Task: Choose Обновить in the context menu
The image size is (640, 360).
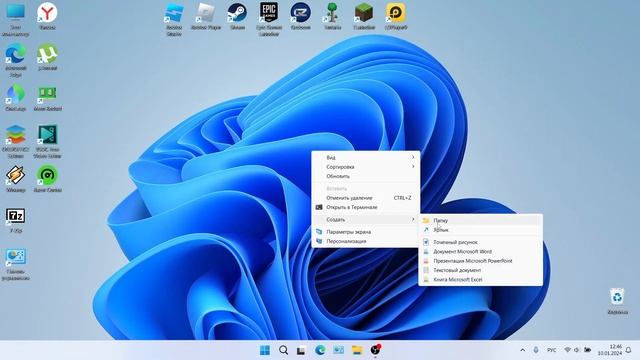Action: point(366,176)
